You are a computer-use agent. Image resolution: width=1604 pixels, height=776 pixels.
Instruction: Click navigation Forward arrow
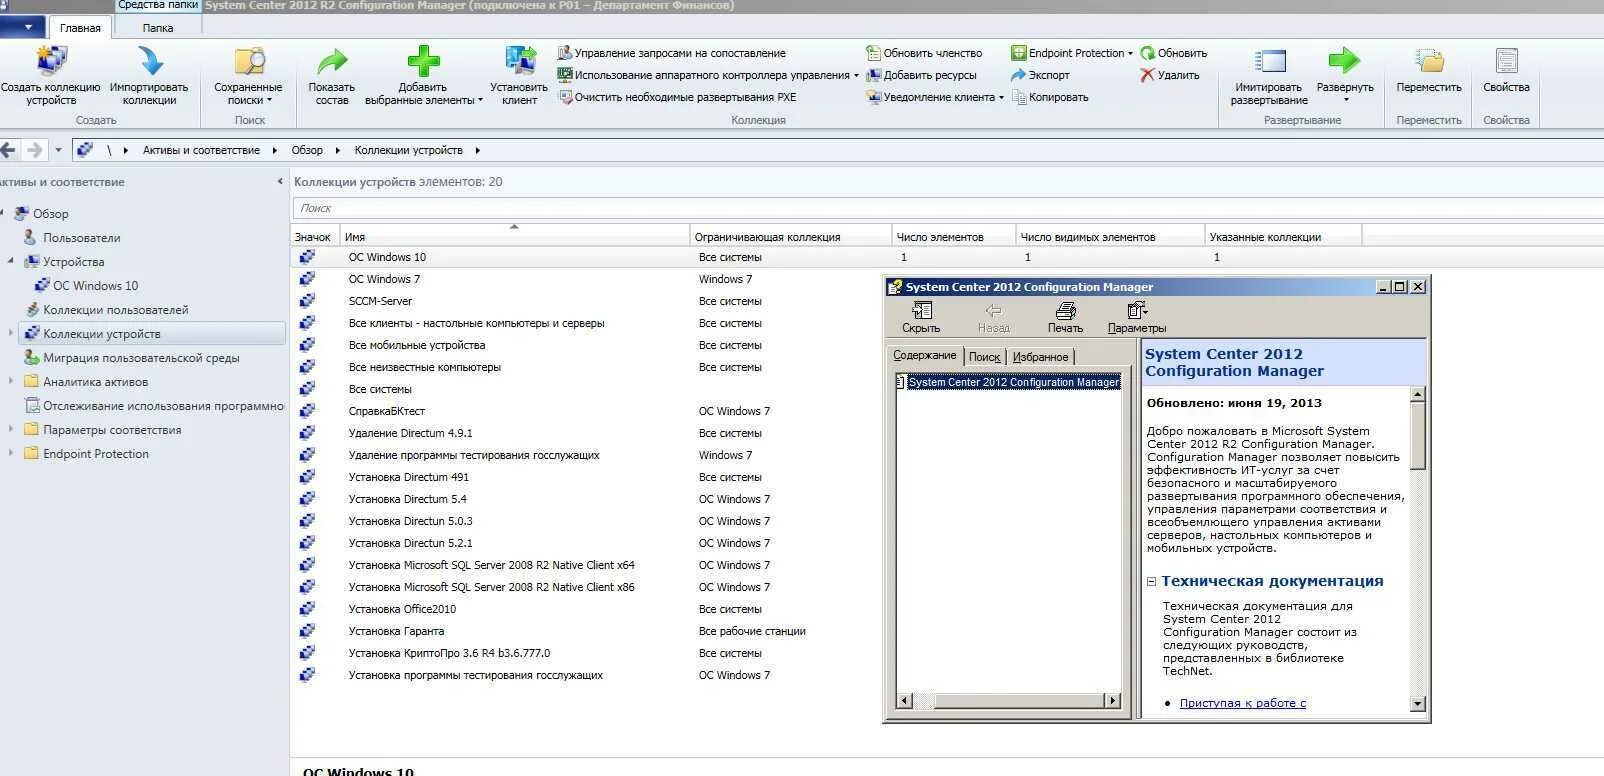tap(35, 150)
